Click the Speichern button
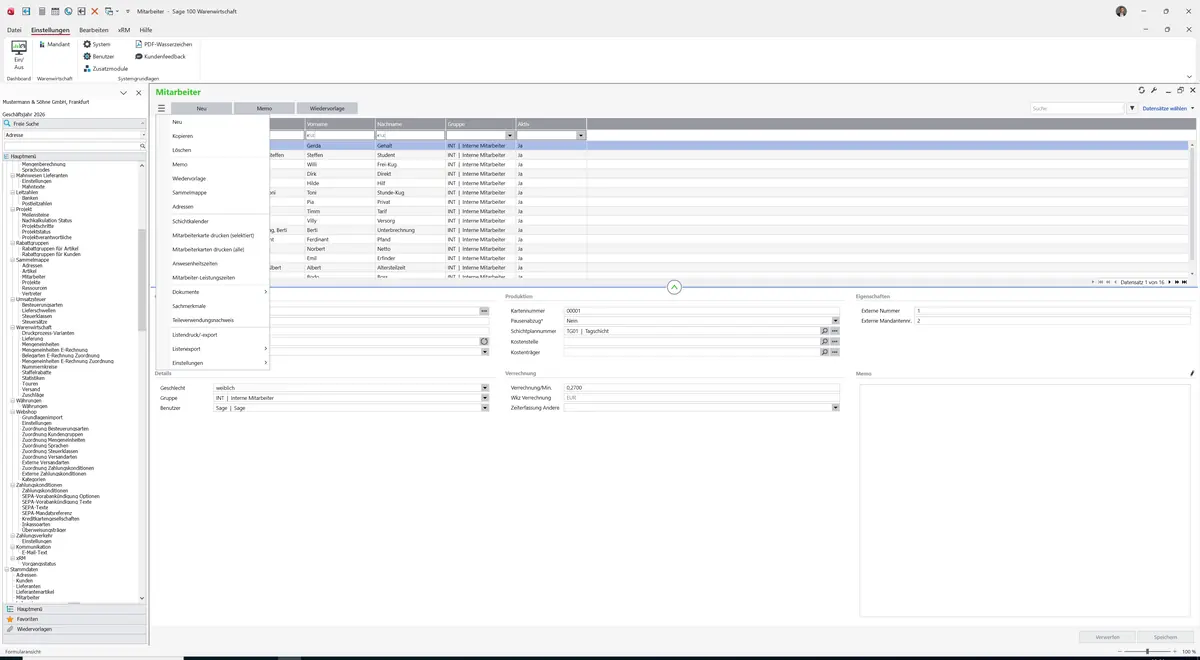The image size is (1200, 660). click(x=1165, y=637)
